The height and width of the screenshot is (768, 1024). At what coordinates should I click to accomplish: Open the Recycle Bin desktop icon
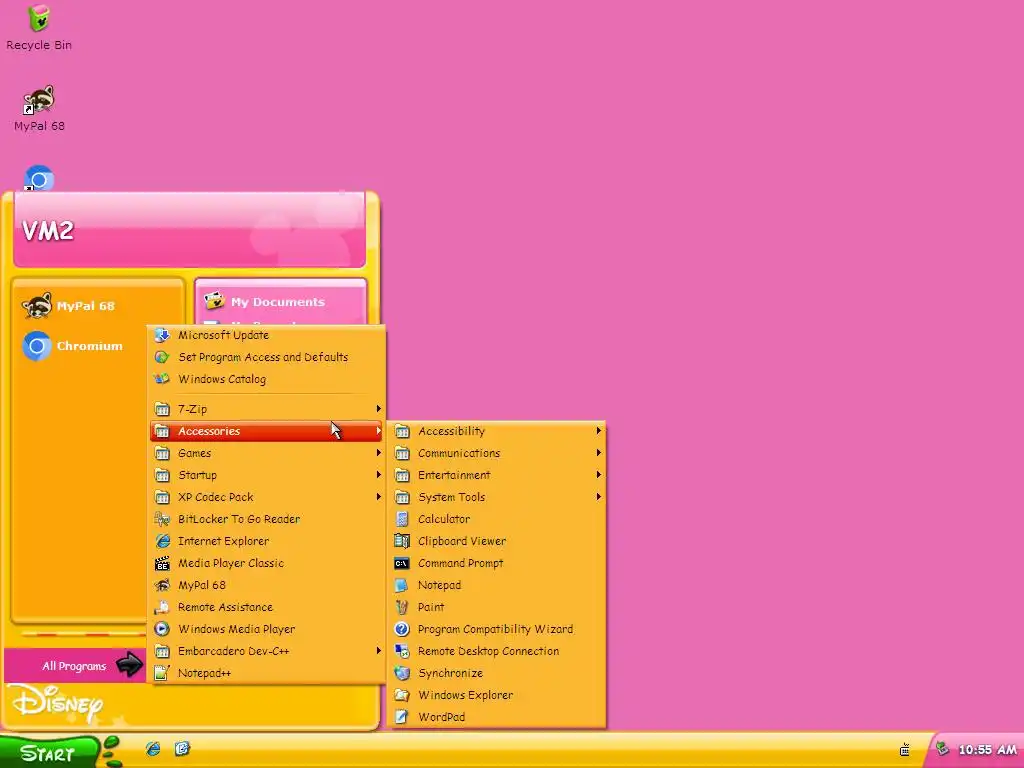tap(39, 27)
